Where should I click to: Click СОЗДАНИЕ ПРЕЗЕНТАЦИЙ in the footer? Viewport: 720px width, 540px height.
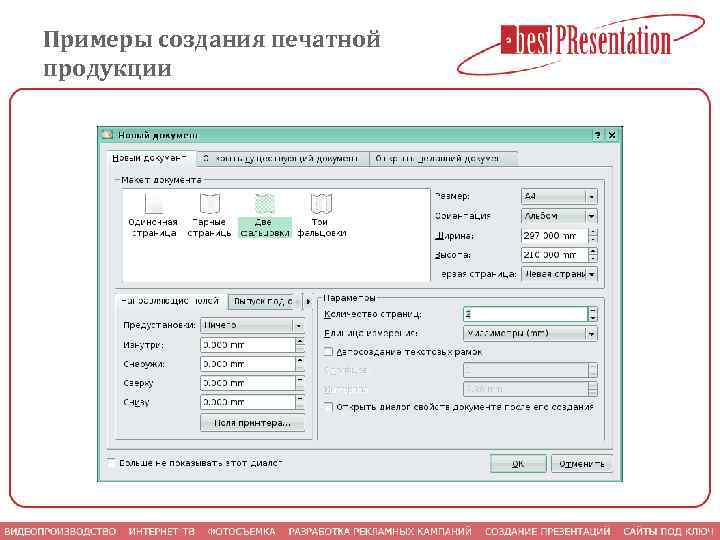547,531
